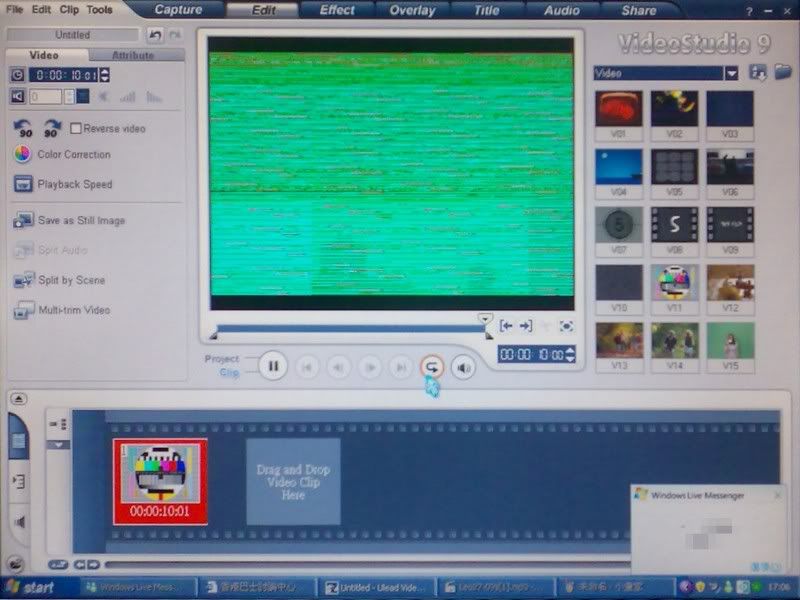The width and height of the screenshot is (800, 600).
Task: Click the preview trim bar
Action: (351, 329)
